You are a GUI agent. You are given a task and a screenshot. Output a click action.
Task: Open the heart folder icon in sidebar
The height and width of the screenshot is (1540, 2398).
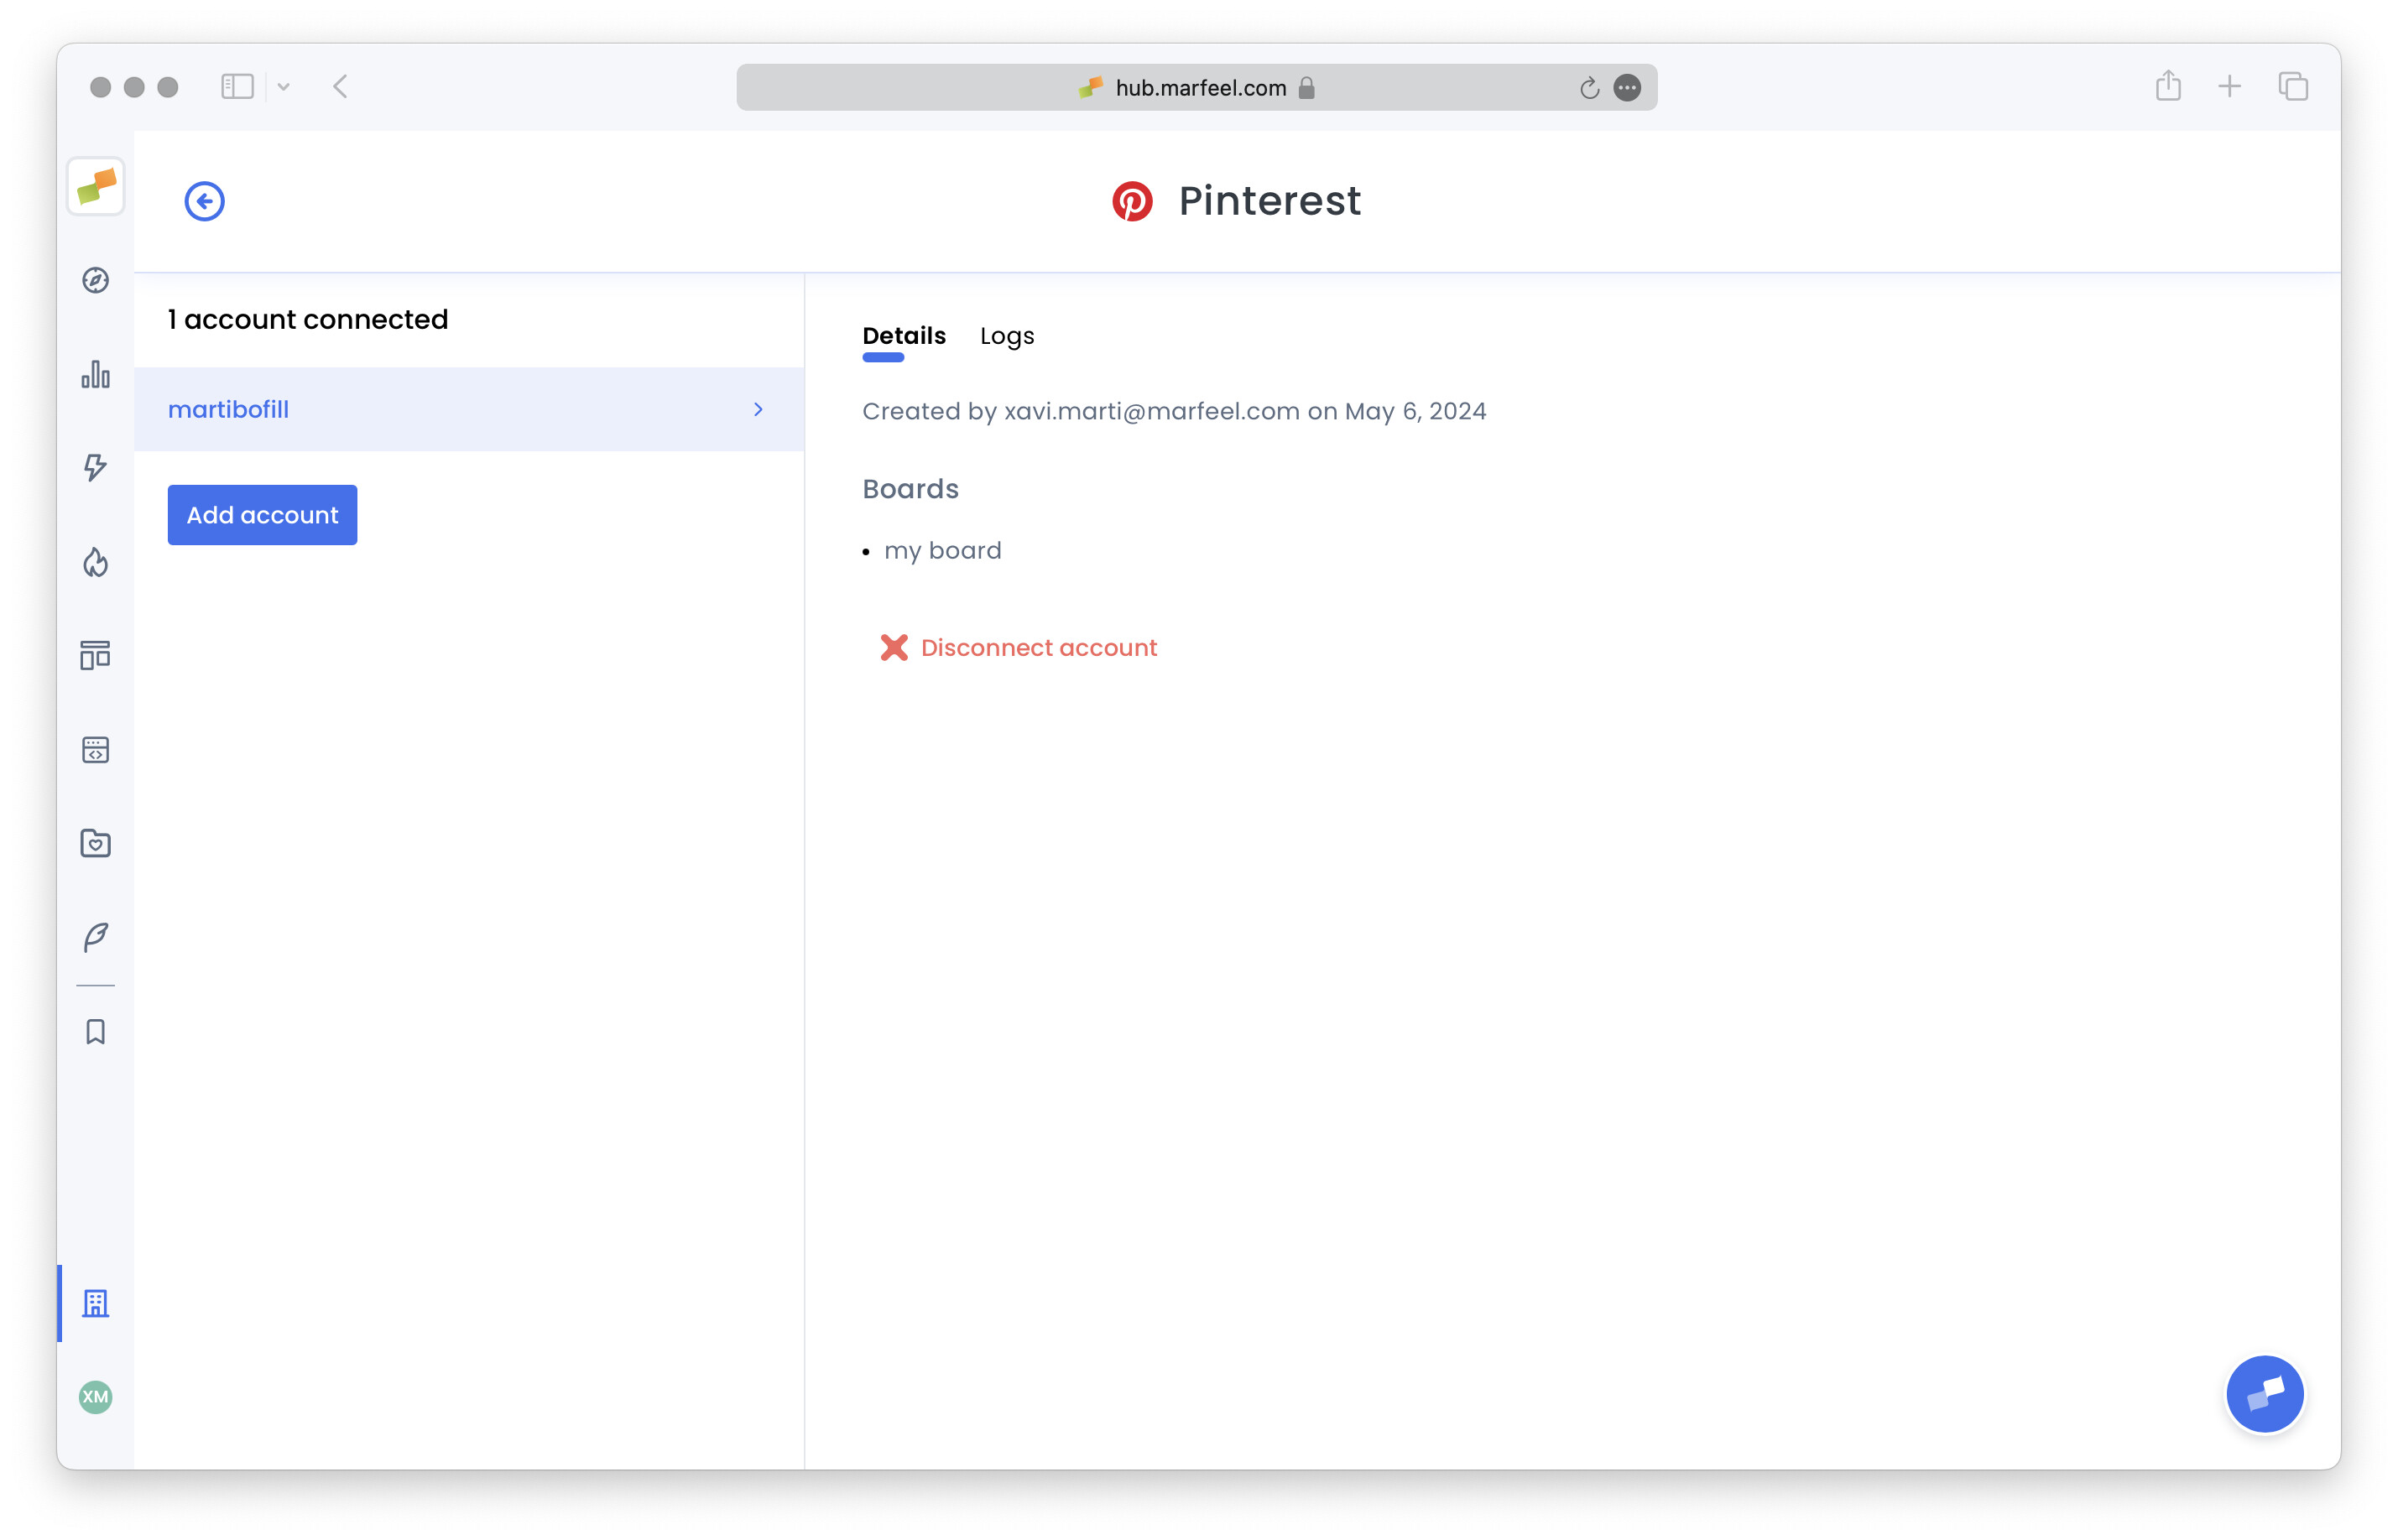pyautogui.click(x=95, y=843)
